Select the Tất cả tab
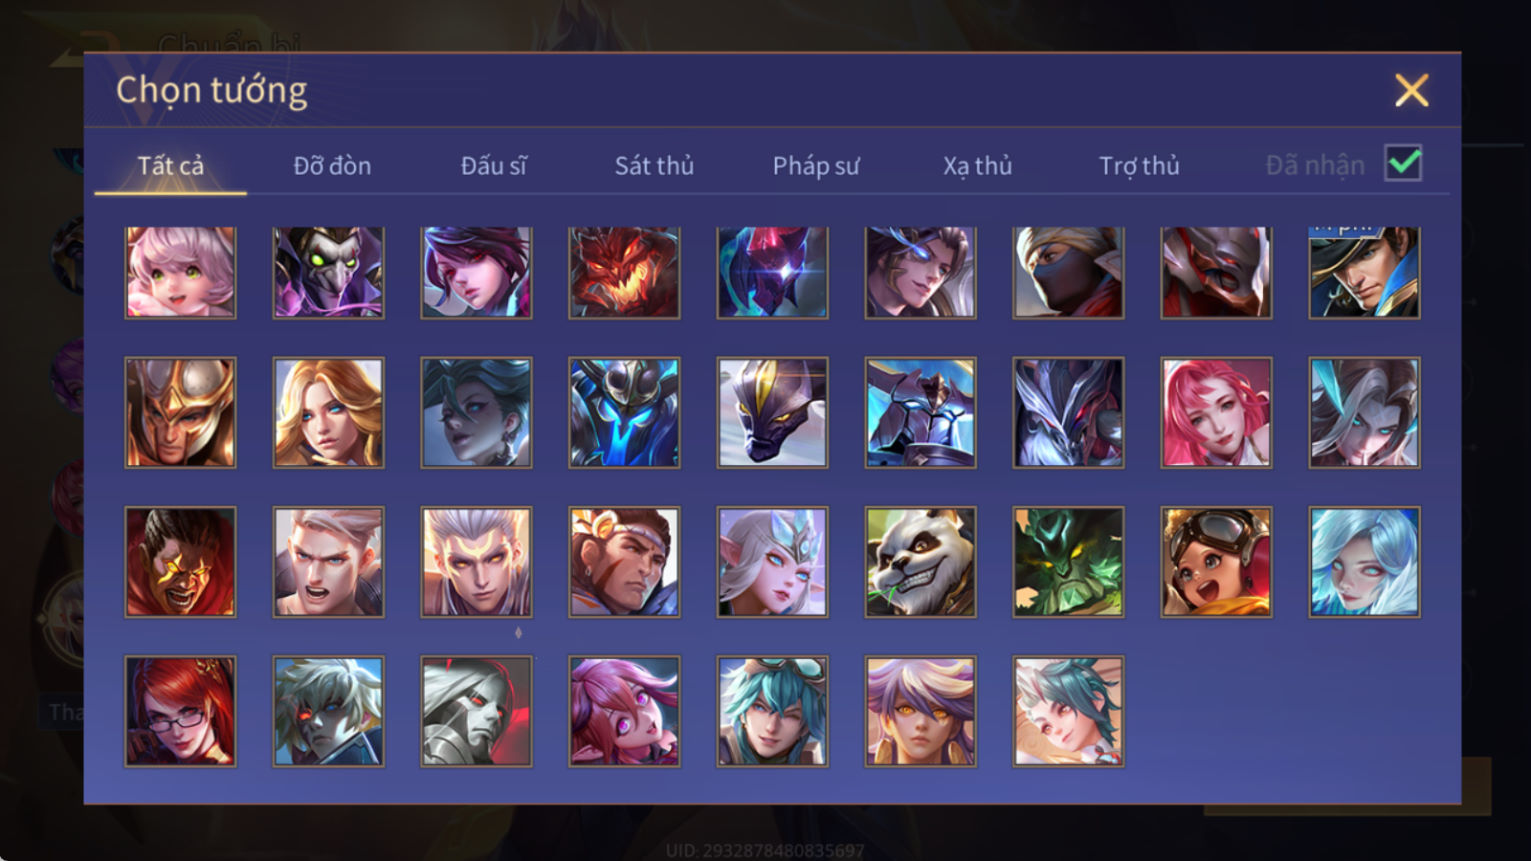This screenshot has height=861, width=1531. click(x=170, y=166)
